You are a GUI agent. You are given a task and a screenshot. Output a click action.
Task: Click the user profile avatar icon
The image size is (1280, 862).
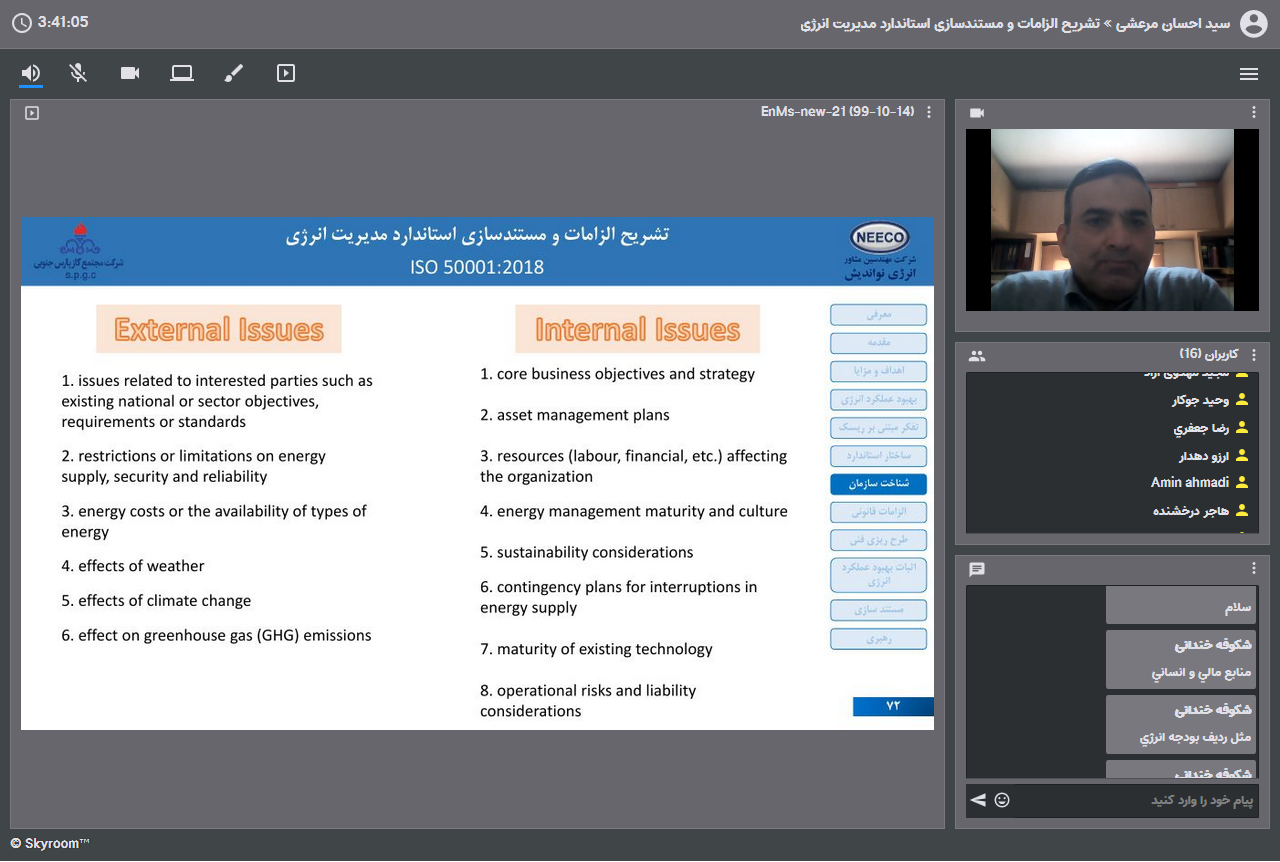pos(1253,24)
